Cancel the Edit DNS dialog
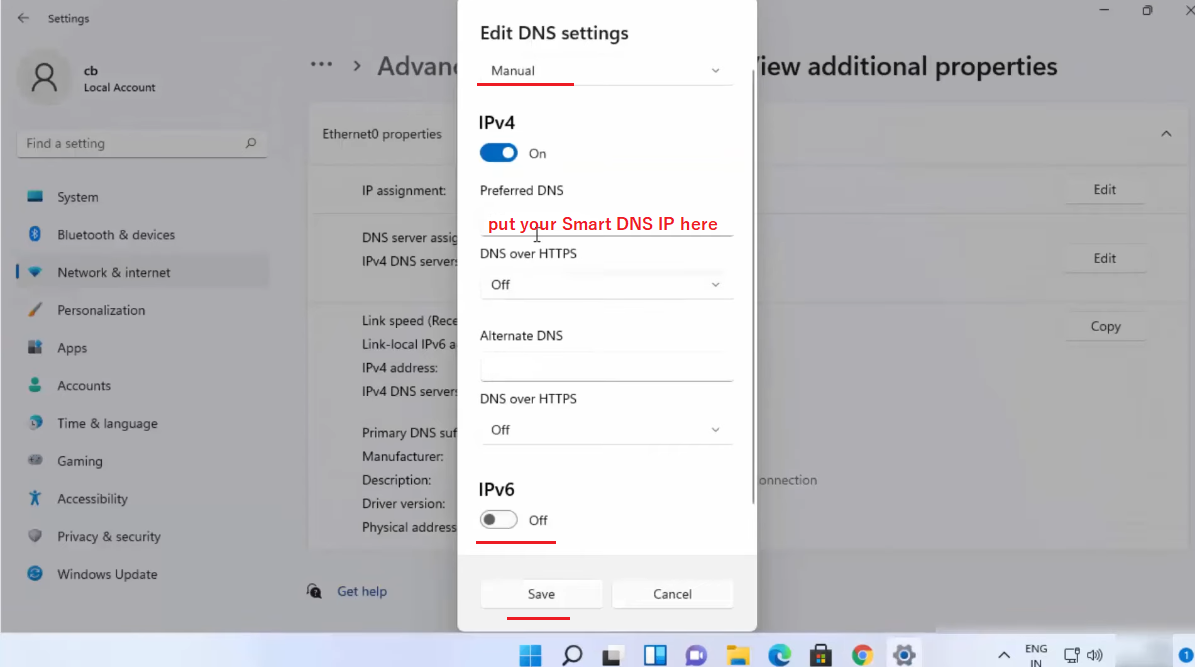 (x=672, y=594)
